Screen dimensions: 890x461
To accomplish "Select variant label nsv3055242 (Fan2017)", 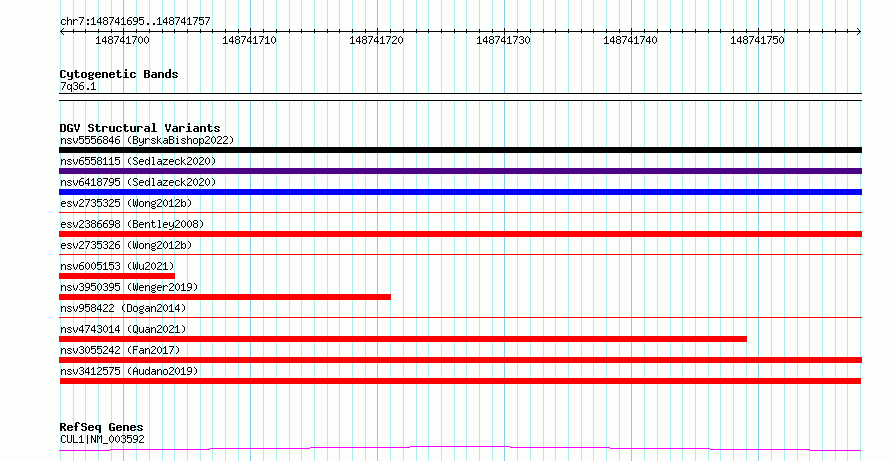I will [x=120, y=350].
